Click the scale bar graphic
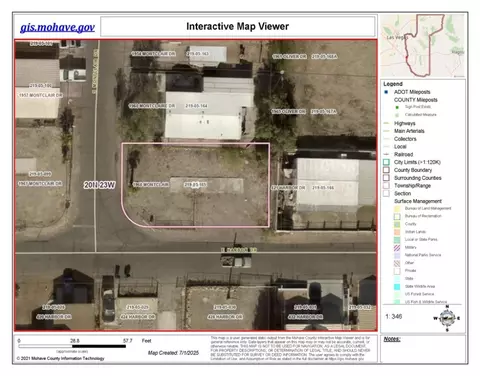The image size is (480, 376). pyautogui.click(x=72, y=346)
